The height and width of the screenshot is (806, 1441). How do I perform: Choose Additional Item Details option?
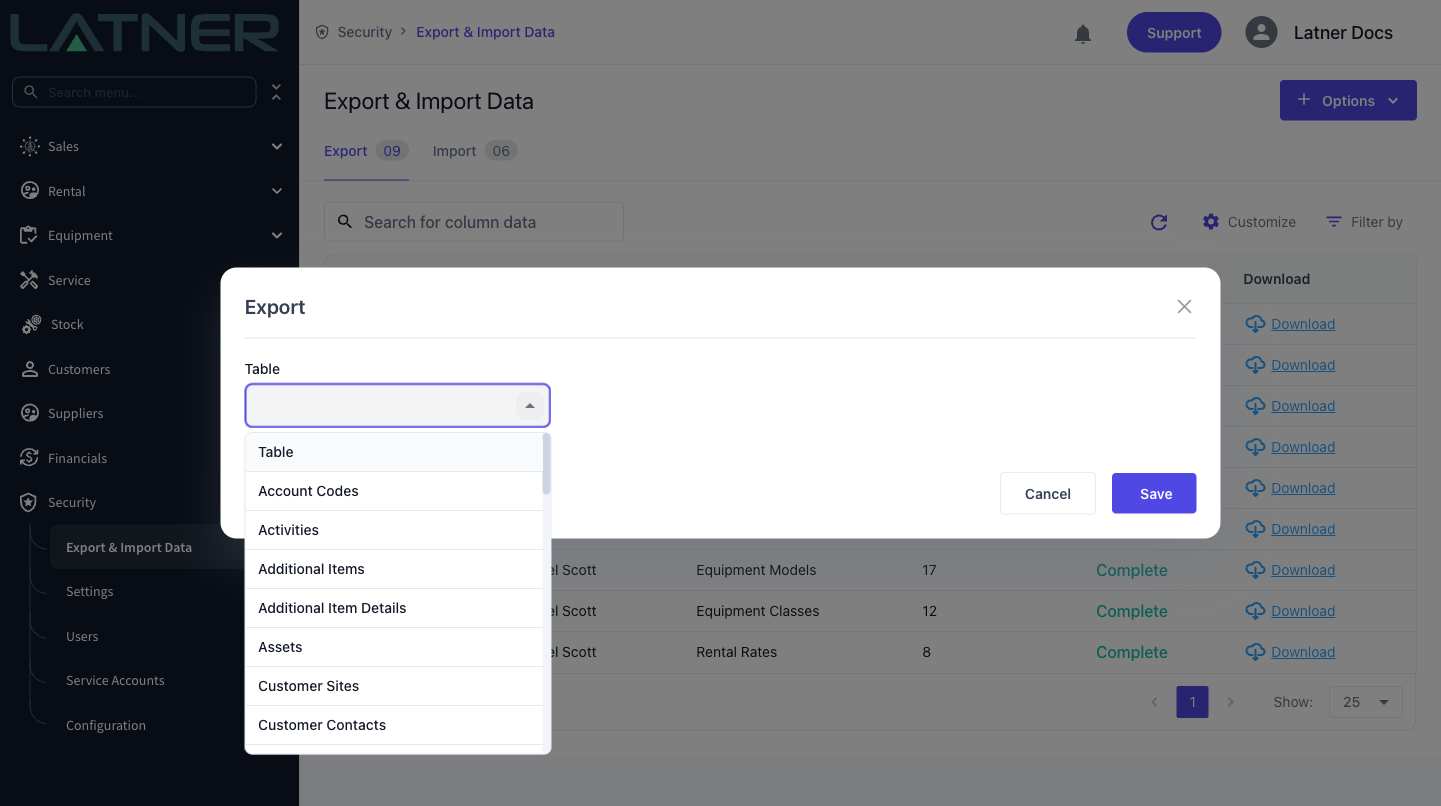coord(394,608)
